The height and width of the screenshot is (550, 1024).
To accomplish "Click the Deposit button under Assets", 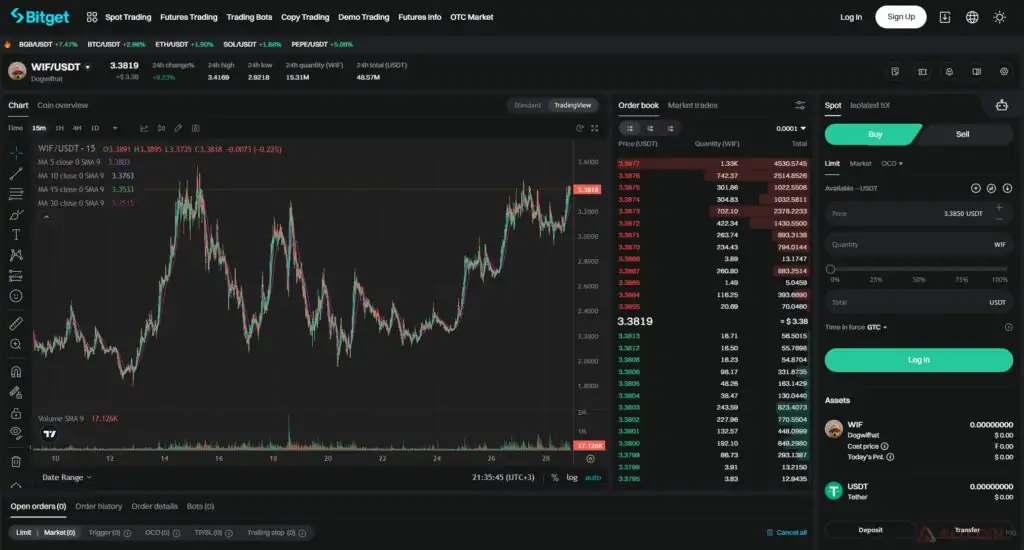I will [870, 530].
